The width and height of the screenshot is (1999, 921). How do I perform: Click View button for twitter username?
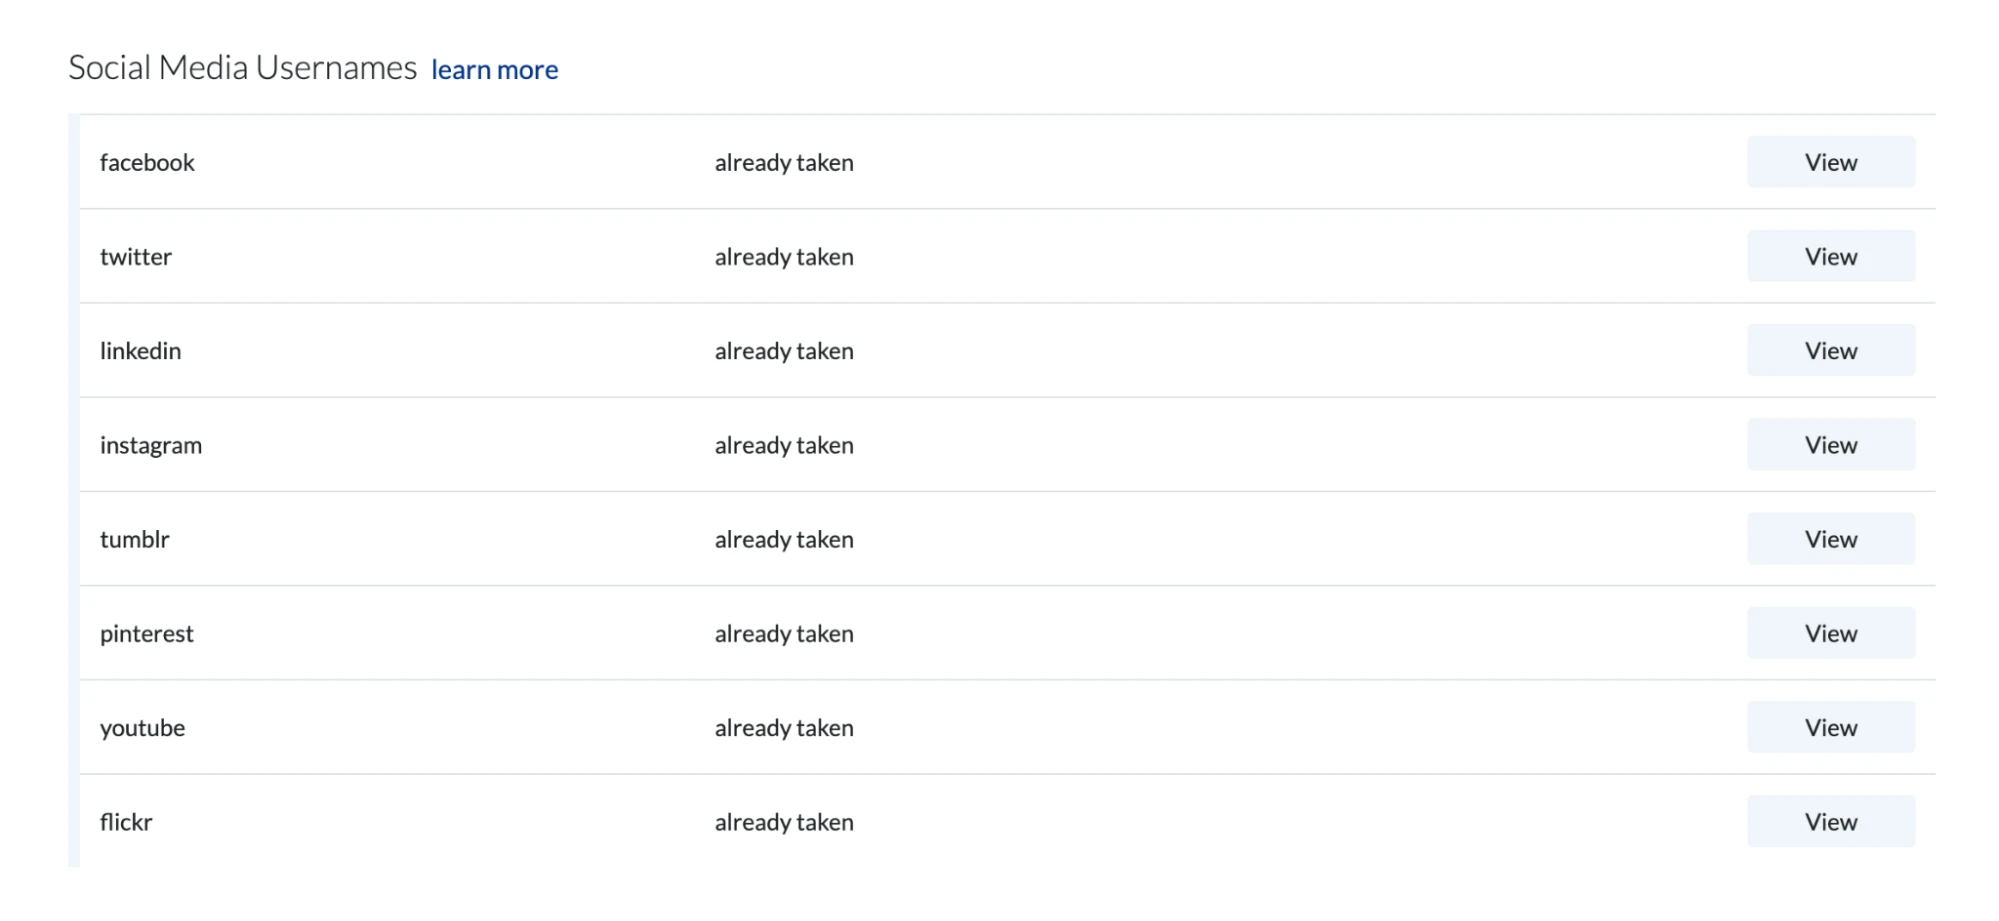click(x=1830, y=256)
